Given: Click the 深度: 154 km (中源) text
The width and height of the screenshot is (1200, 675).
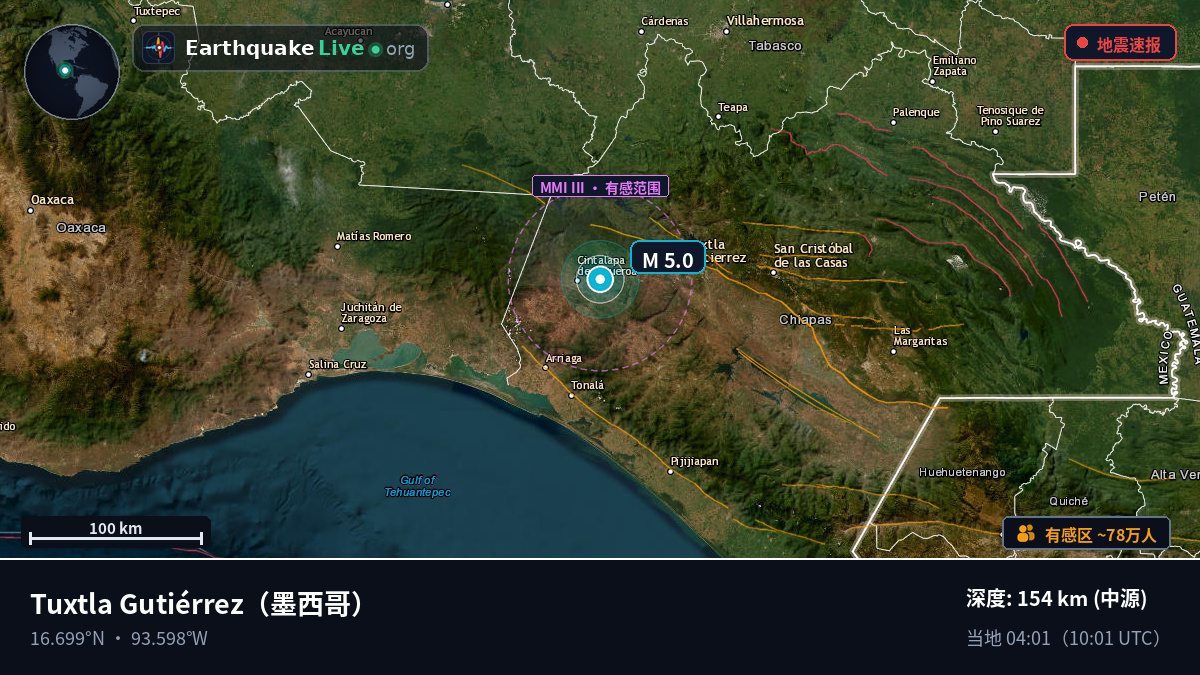Looking at the screenshot, I should (x=1056, y=598).
